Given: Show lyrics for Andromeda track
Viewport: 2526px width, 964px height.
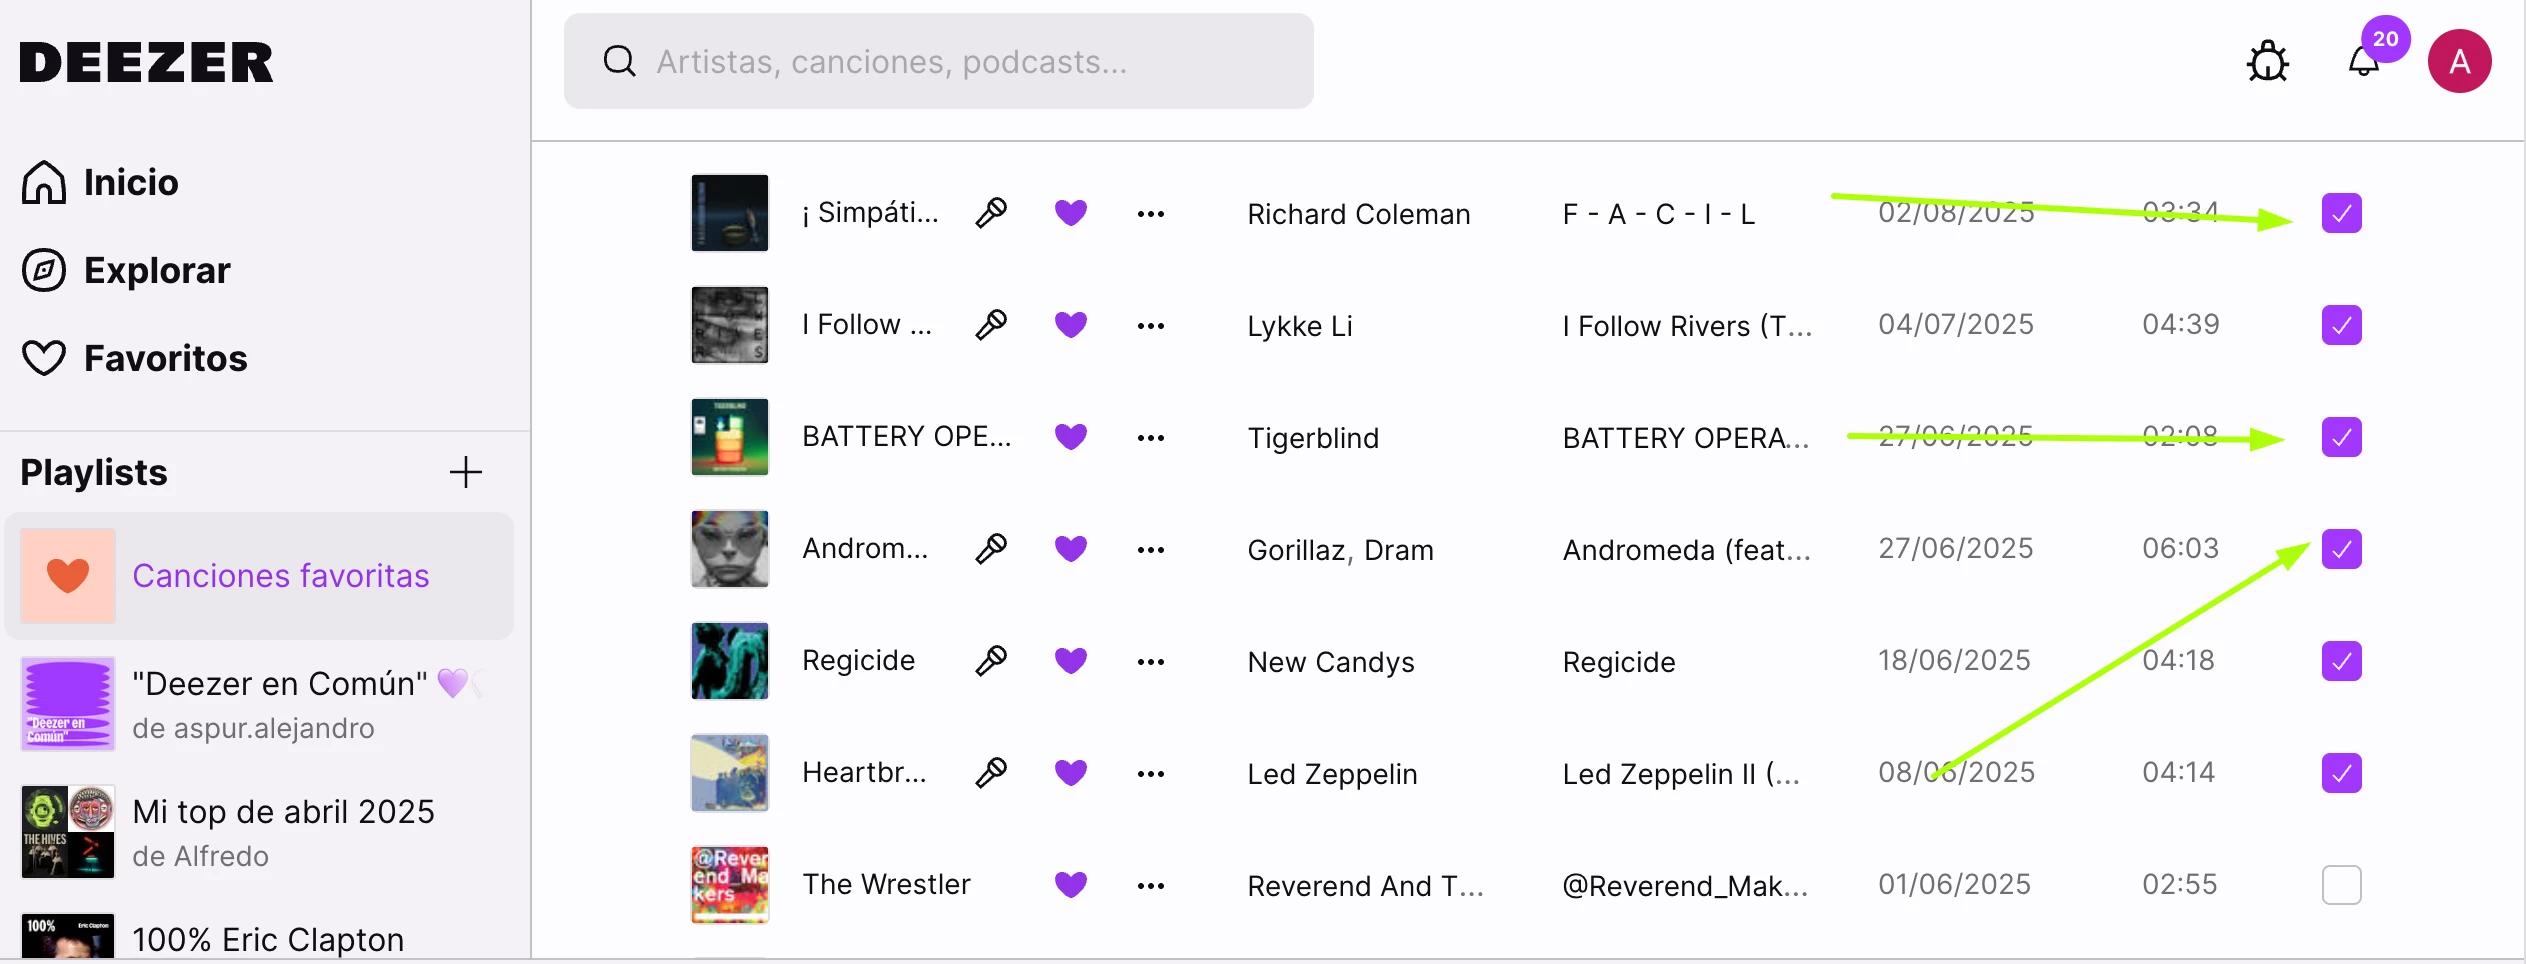Looking at the screenshot, I should click(991, 549).
